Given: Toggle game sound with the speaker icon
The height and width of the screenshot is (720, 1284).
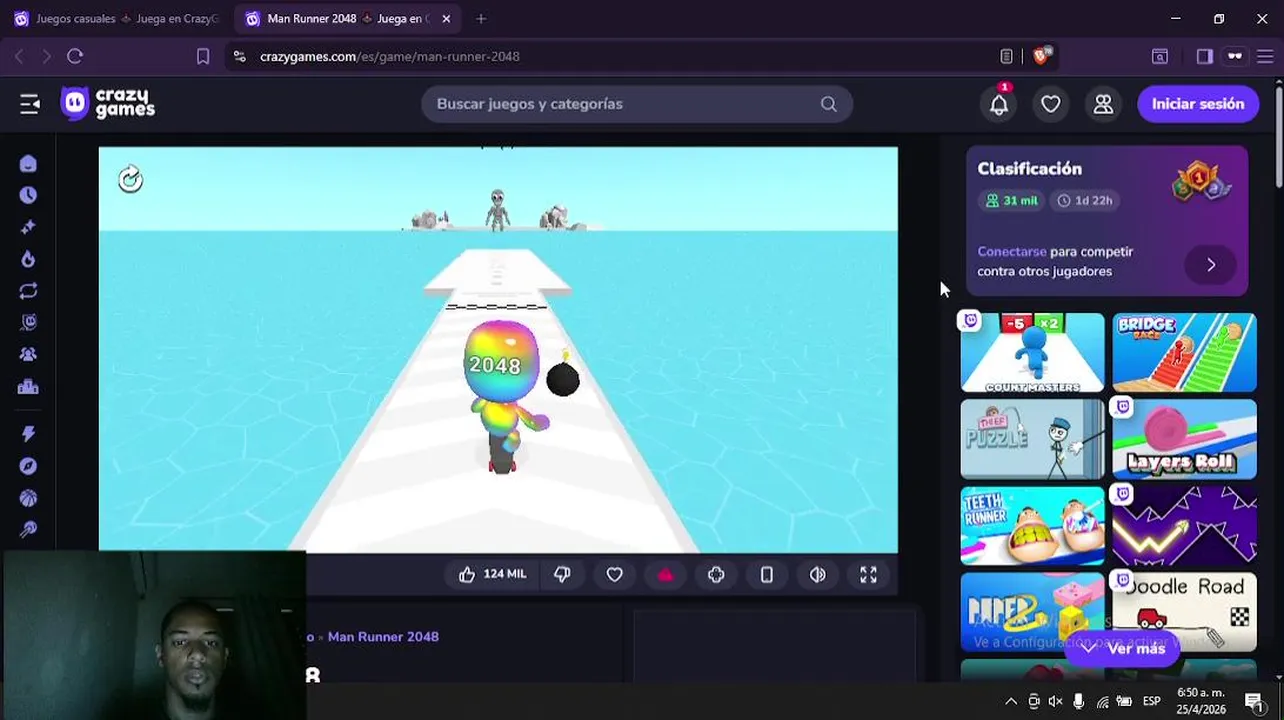Looking at the screenshot, I should [x=818, y=574].
